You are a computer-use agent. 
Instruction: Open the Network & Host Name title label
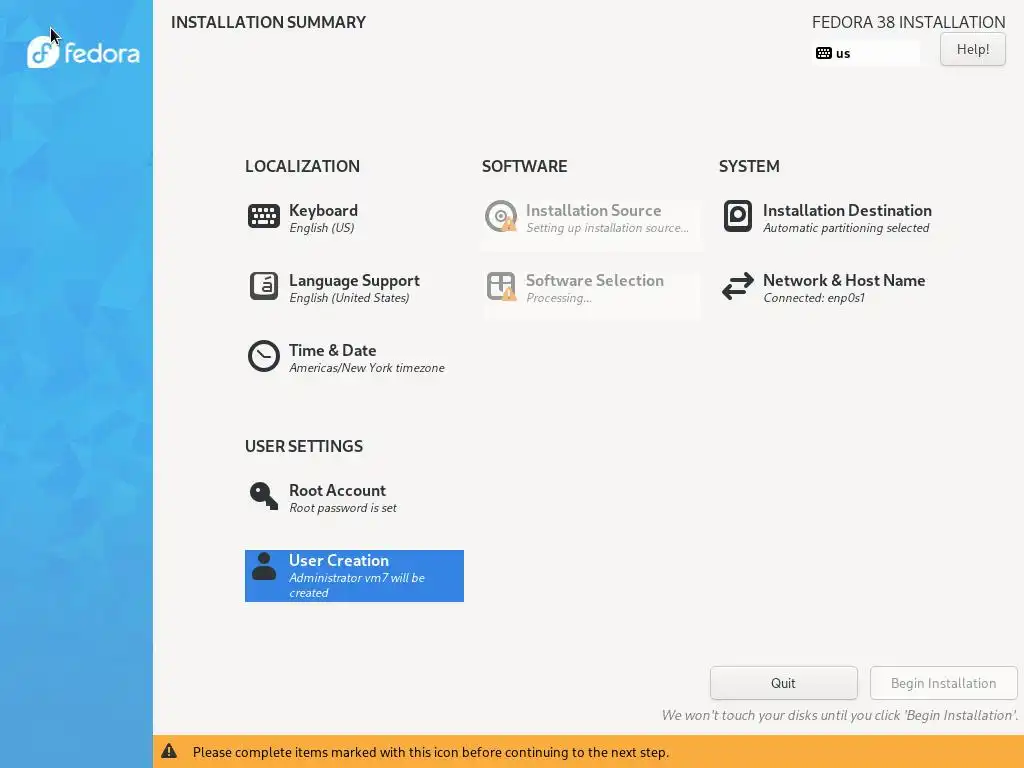(844, 280)
